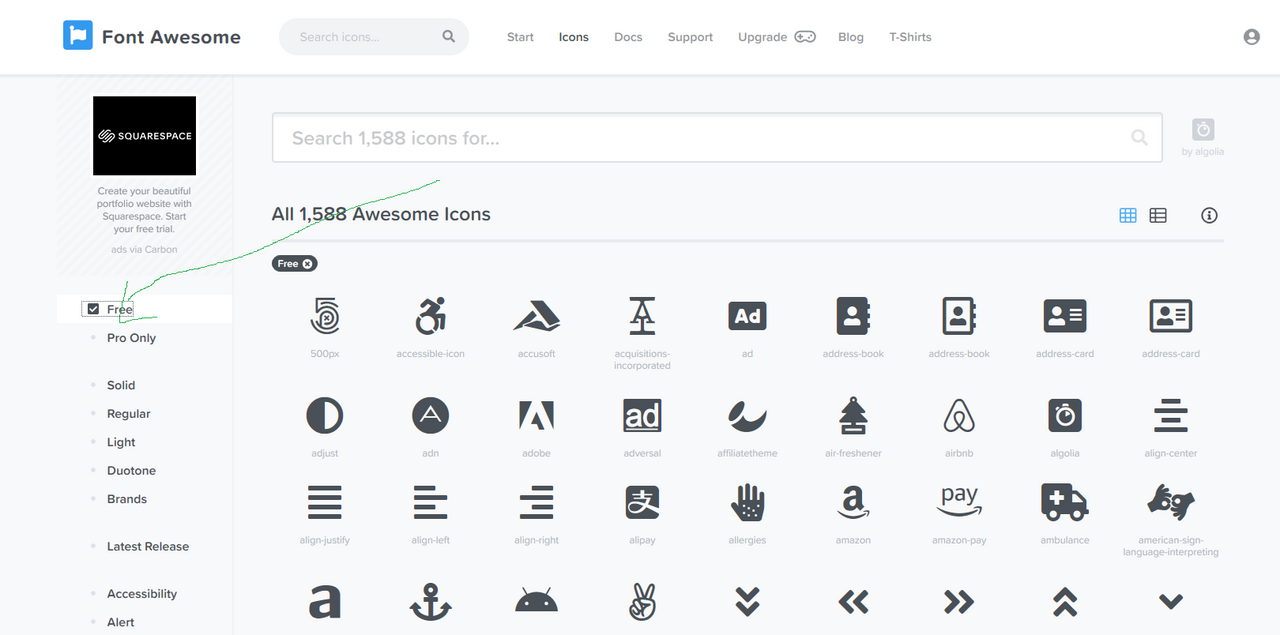Filter icons by Light style

tap(121, 442)
